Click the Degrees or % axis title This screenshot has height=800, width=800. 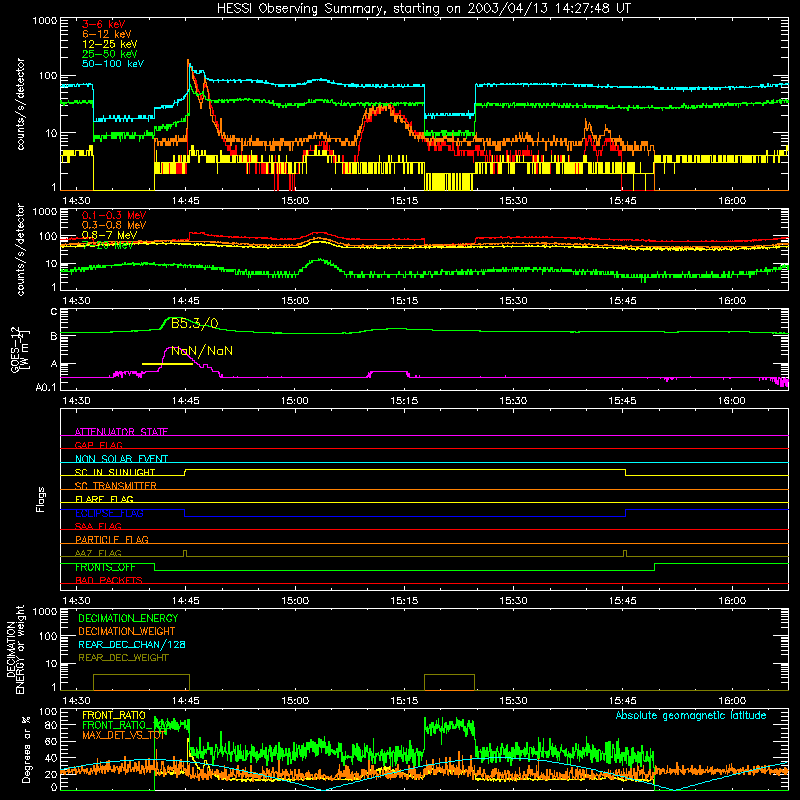tap(27, 749)
